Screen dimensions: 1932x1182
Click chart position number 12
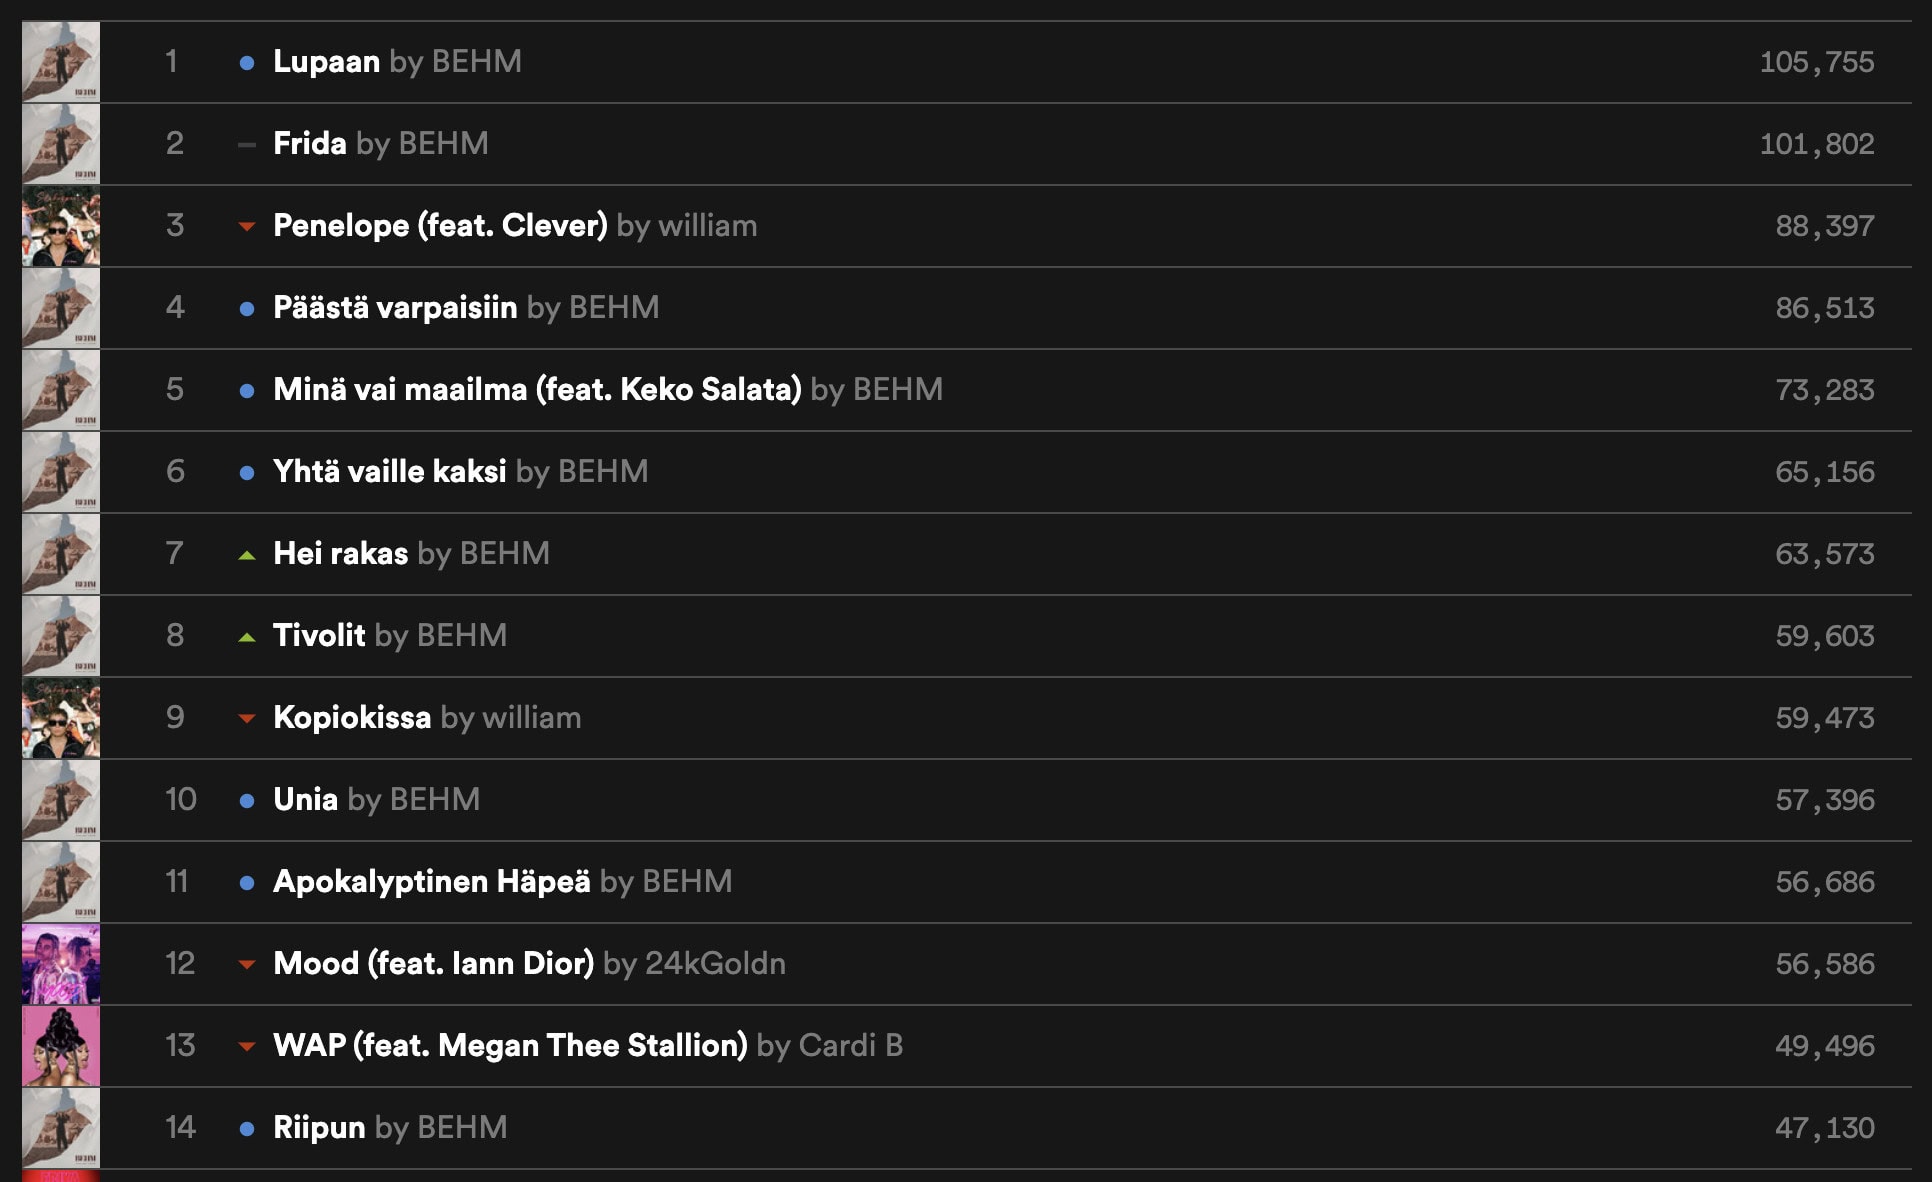pos(180,963)
